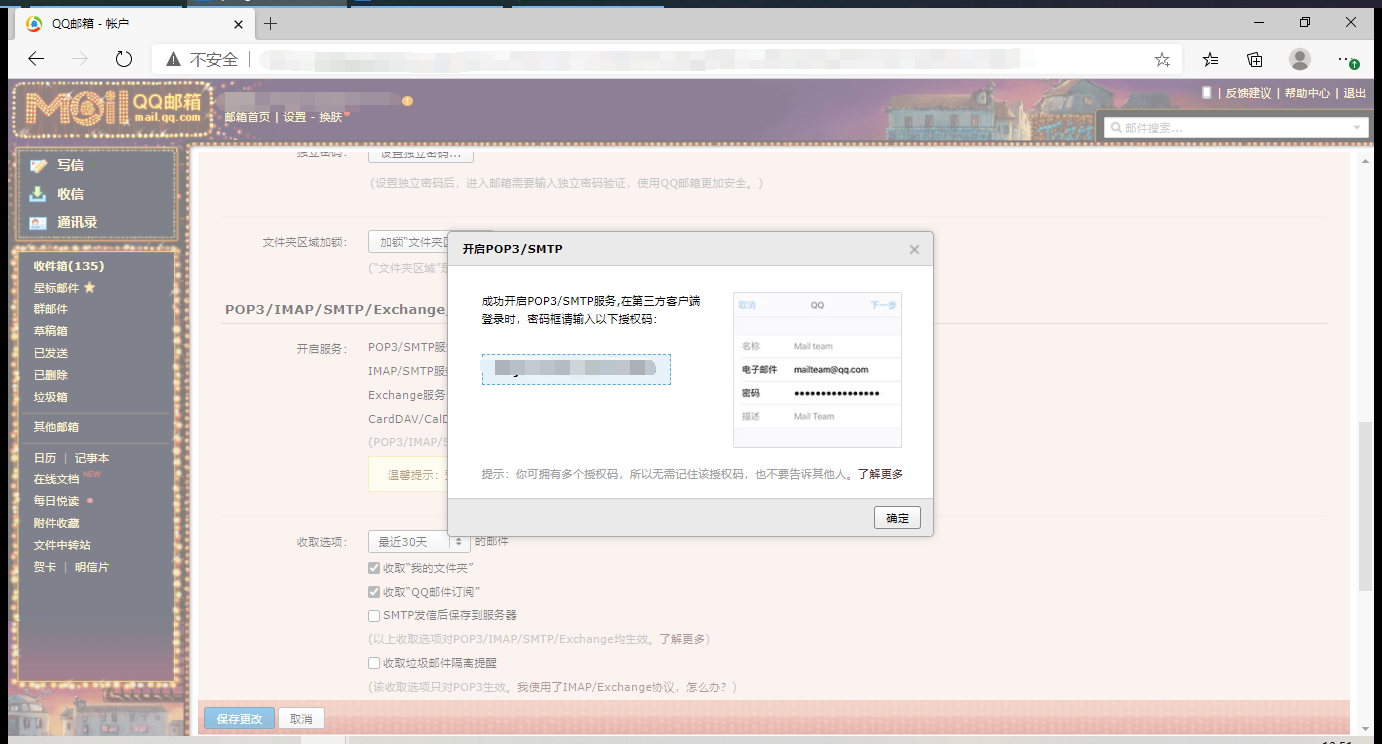
Task: Open 在线文档 in sidebar
Action: [x=56, y=480]
